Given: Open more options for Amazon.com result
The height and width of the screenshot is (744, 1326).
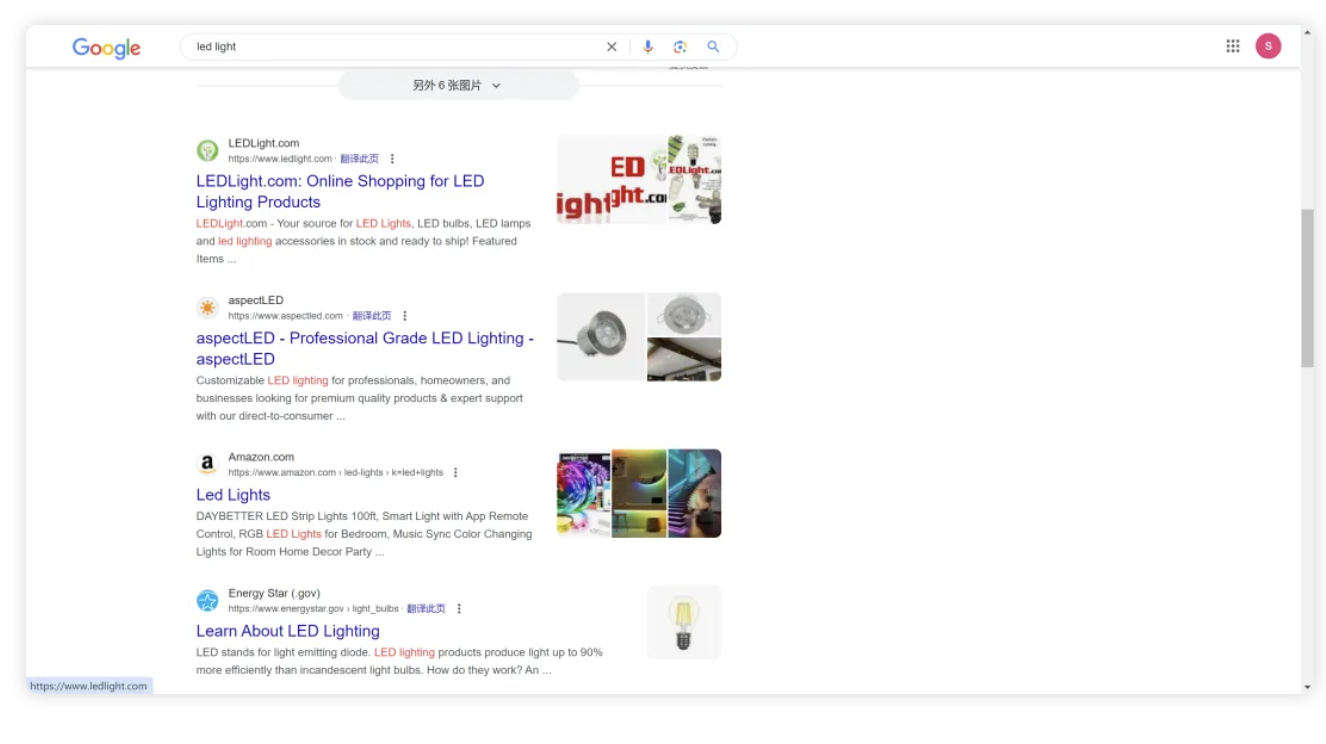Looking at the screenshot, I should [x=456, y=473].
